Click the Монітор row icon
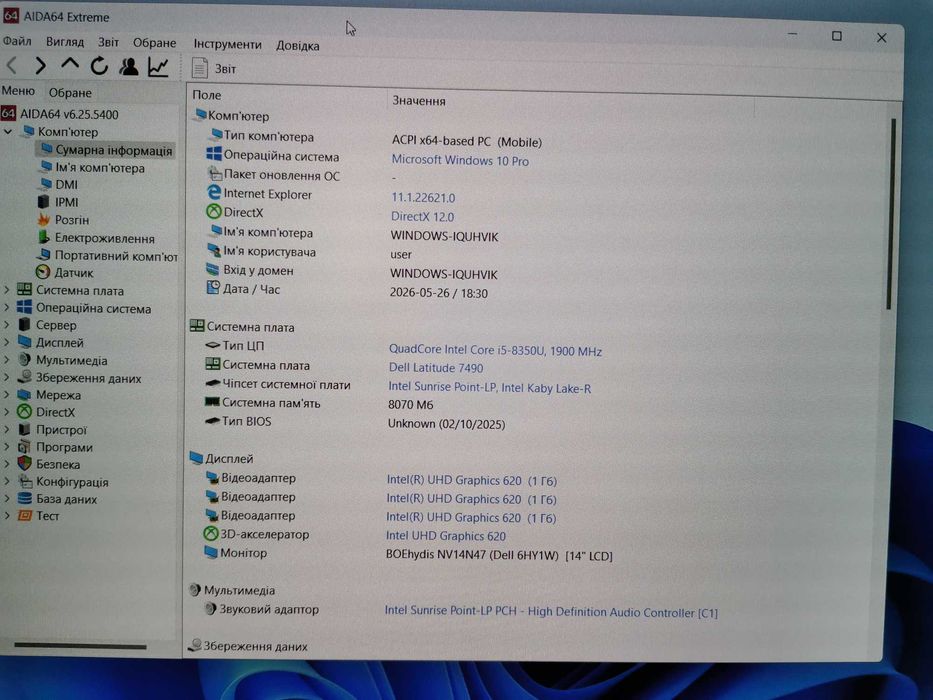The image size is (933, 700). 210,552
